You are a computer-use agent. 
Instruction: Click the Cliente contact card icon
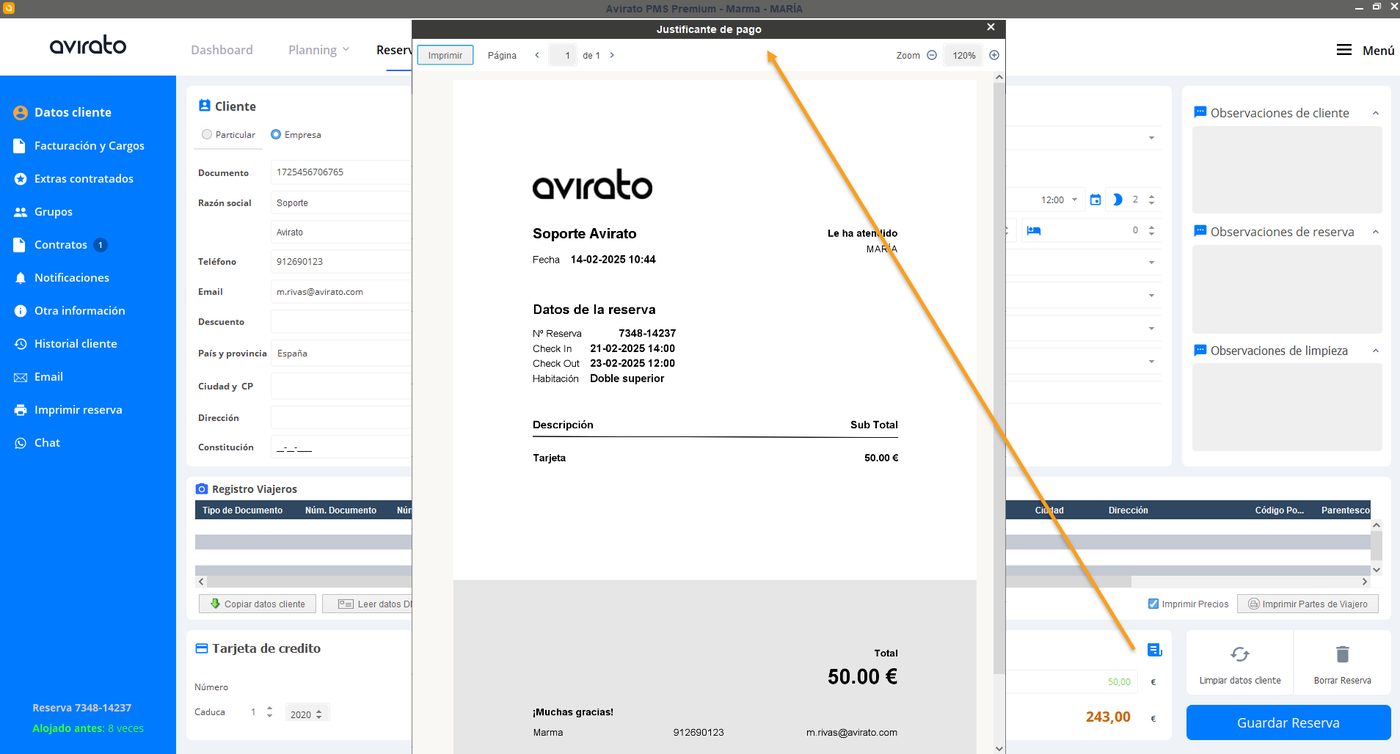(205, 105)
